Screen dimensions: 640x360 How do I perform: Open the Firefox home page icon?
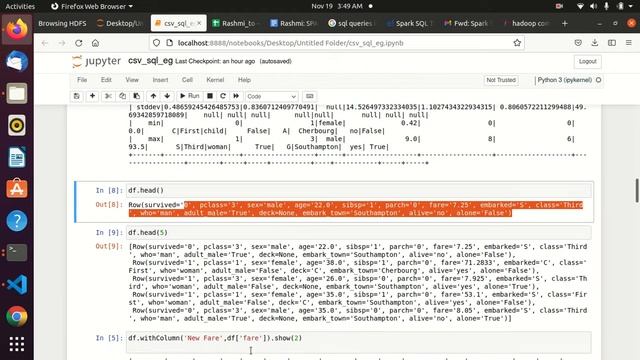[95, 43]
